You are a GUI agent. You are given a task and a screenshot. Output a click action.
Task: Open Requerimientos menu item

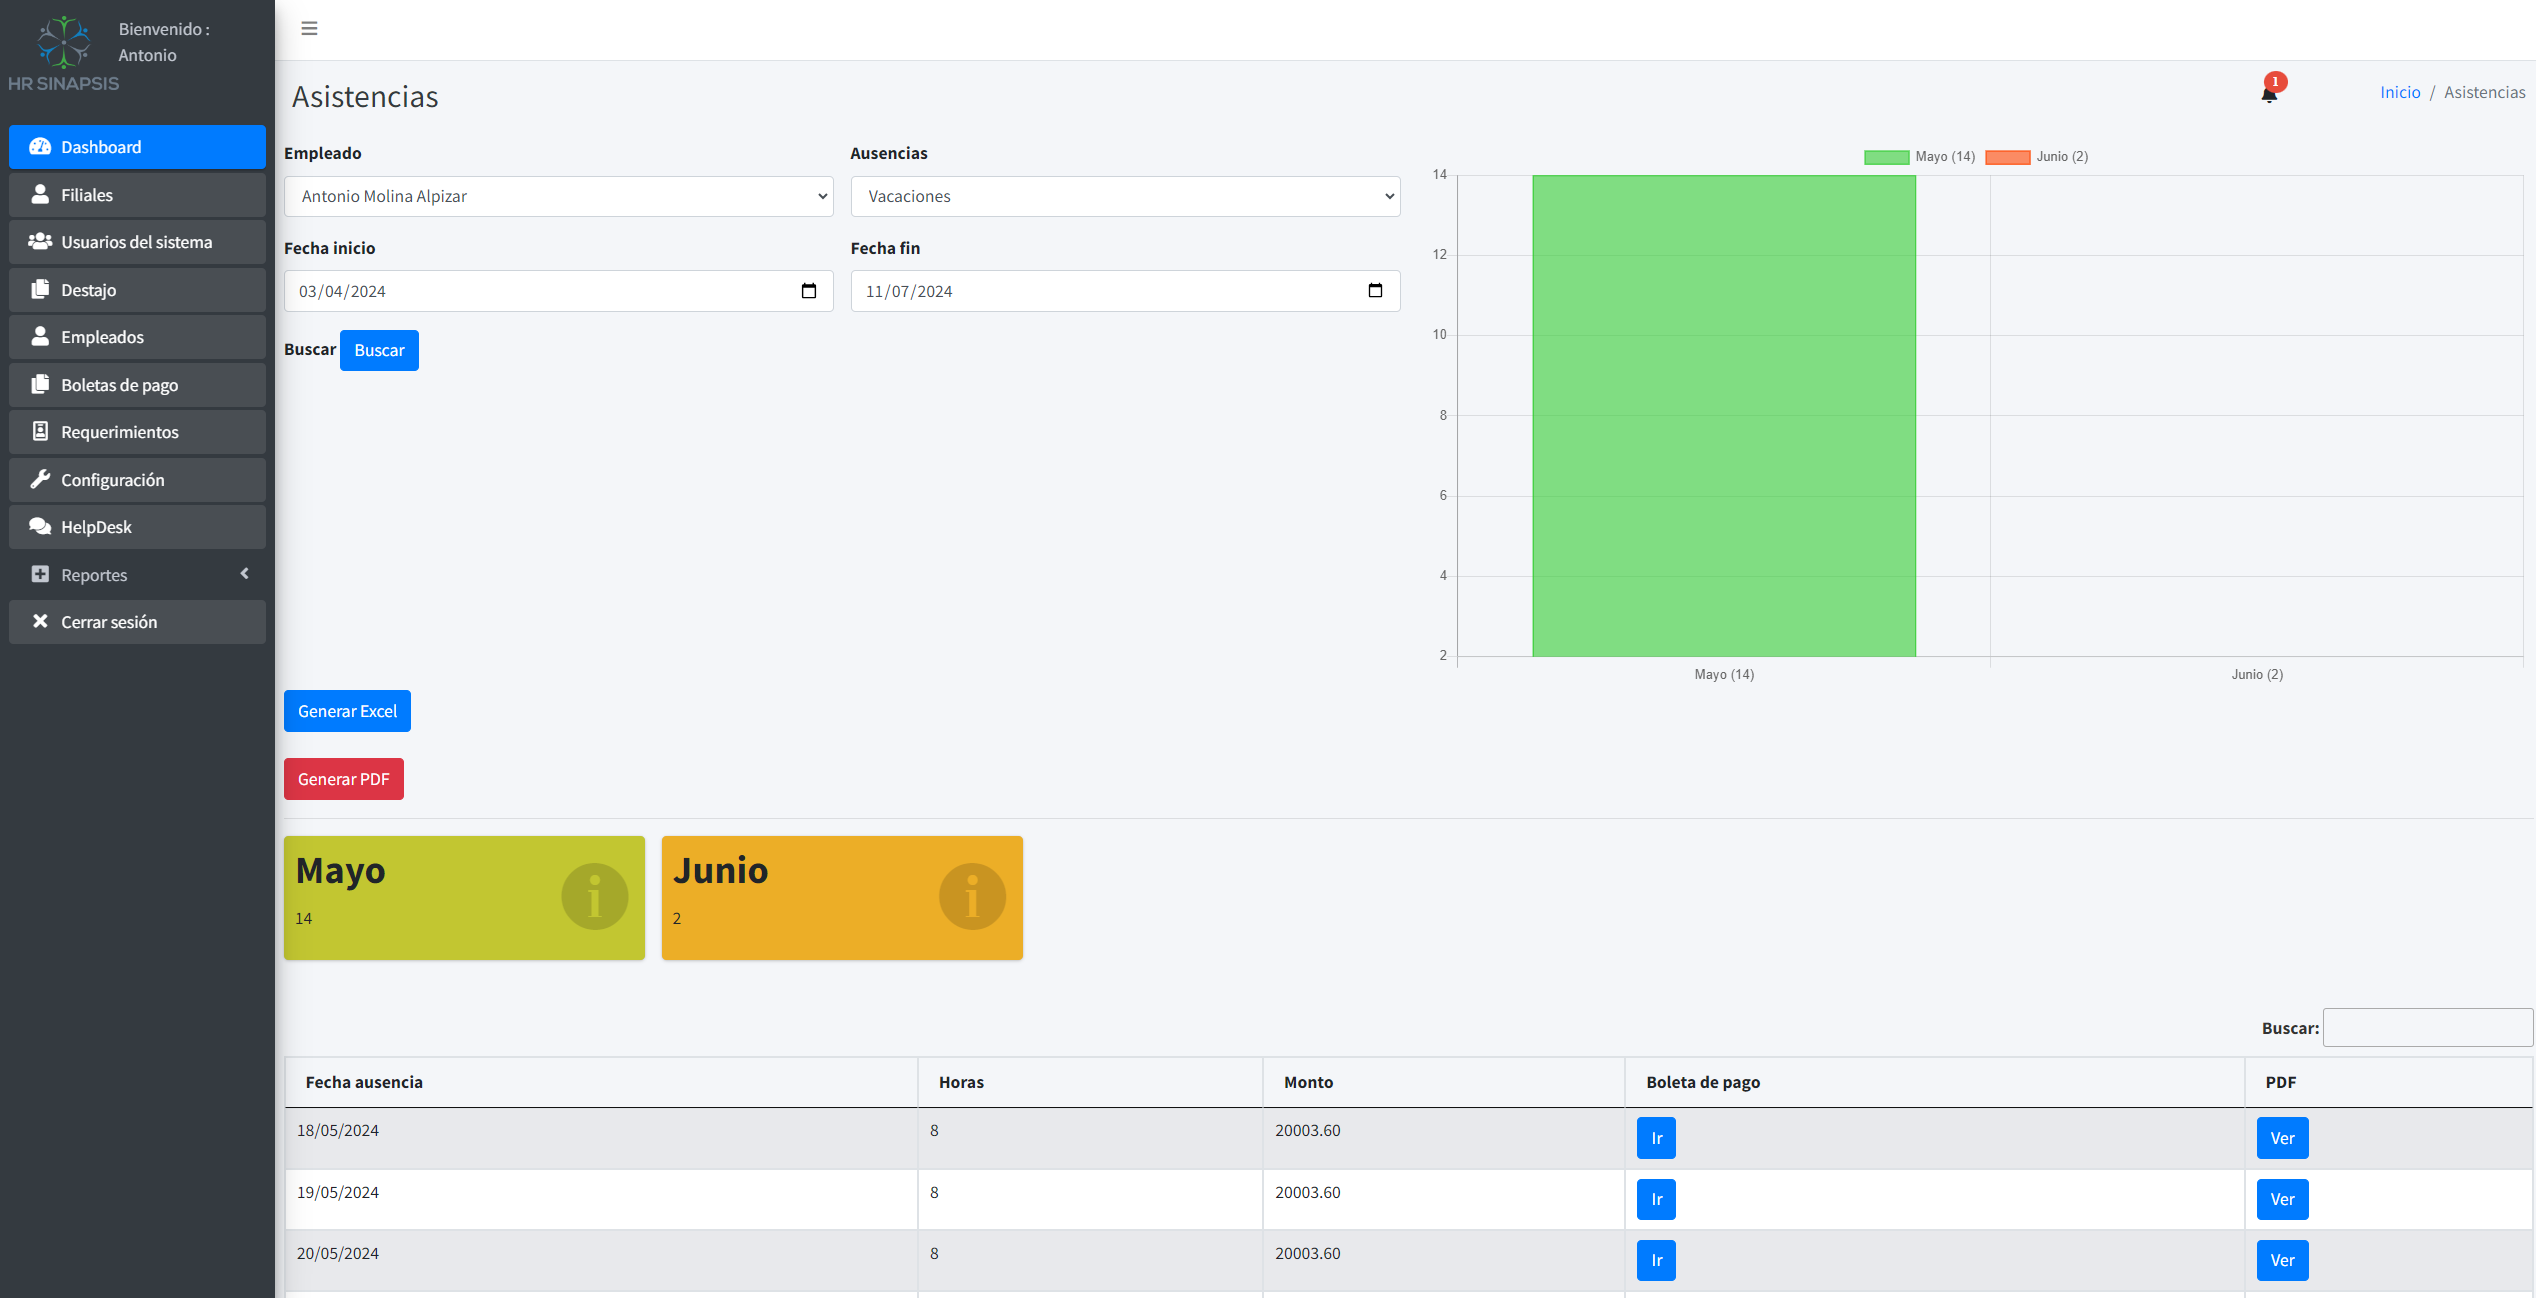point(137,432)
